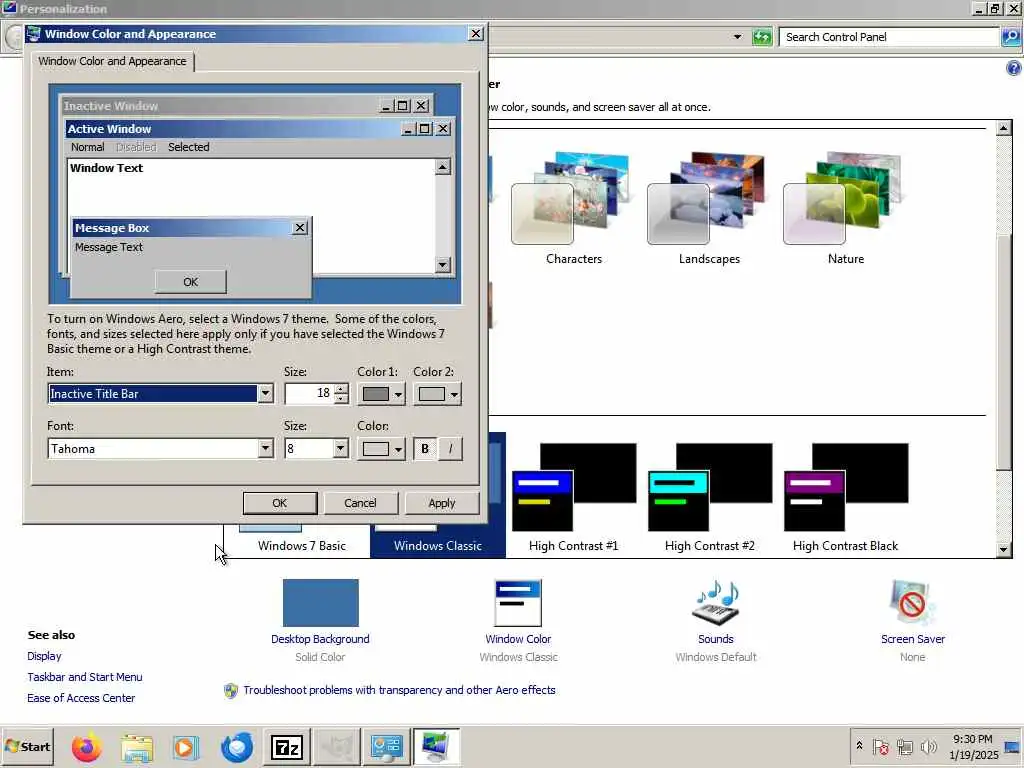Focus the Search Control Panel field
The image size is (1024, 768).
click(x=889, y=37)
